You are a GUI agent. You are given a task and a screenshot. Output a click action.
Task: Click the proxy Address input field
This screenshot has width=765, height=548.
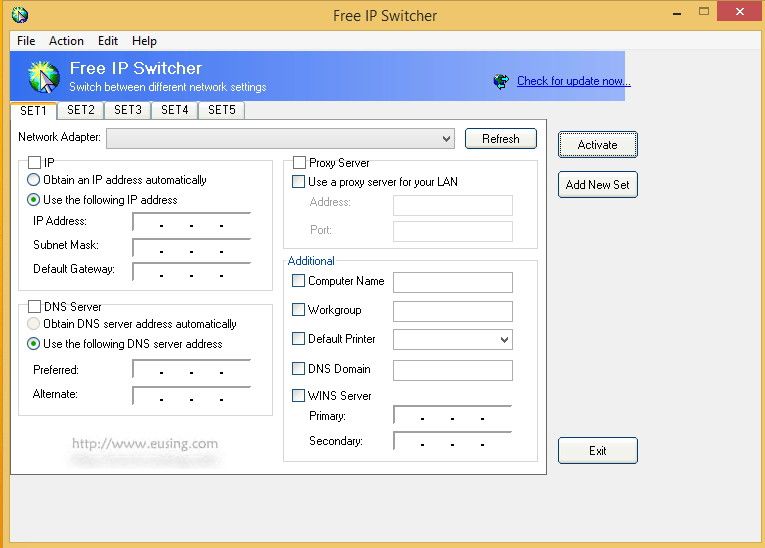pos(453,205)
